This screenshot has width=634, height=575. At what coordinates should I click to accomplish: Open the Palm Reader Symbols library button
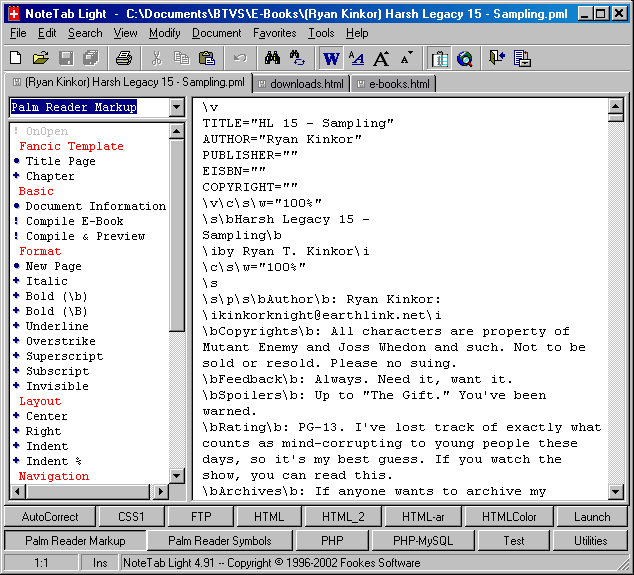coord(220,541)
